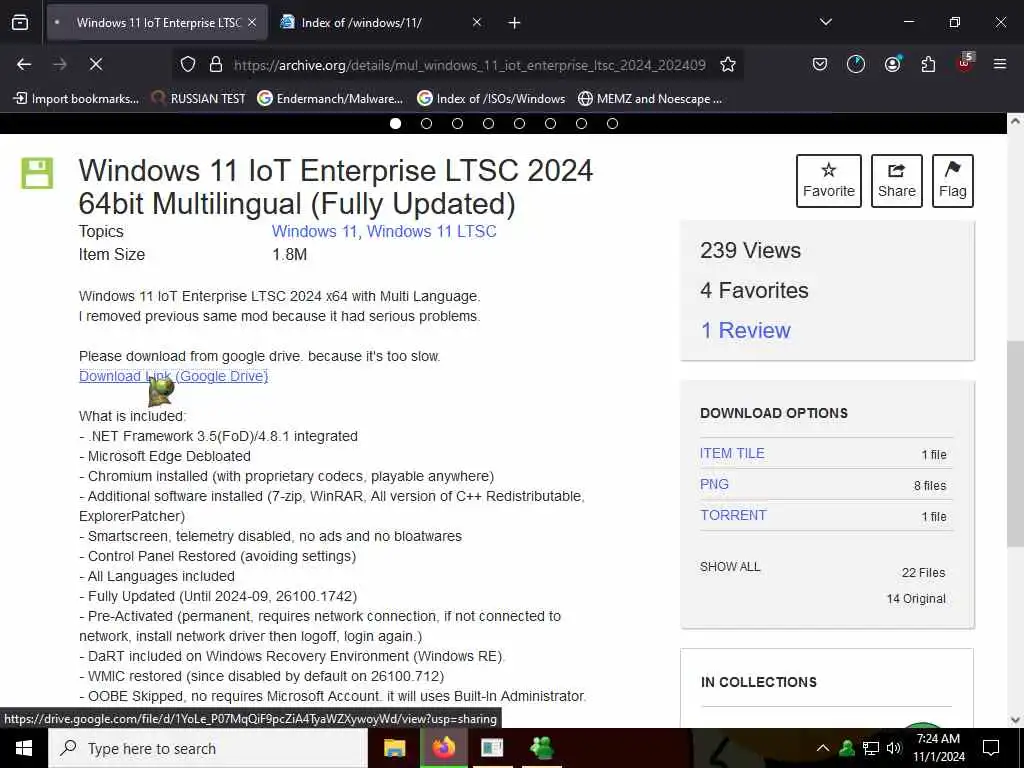
Task: Select the fourth carousel dot
Action: coord(488,123)
